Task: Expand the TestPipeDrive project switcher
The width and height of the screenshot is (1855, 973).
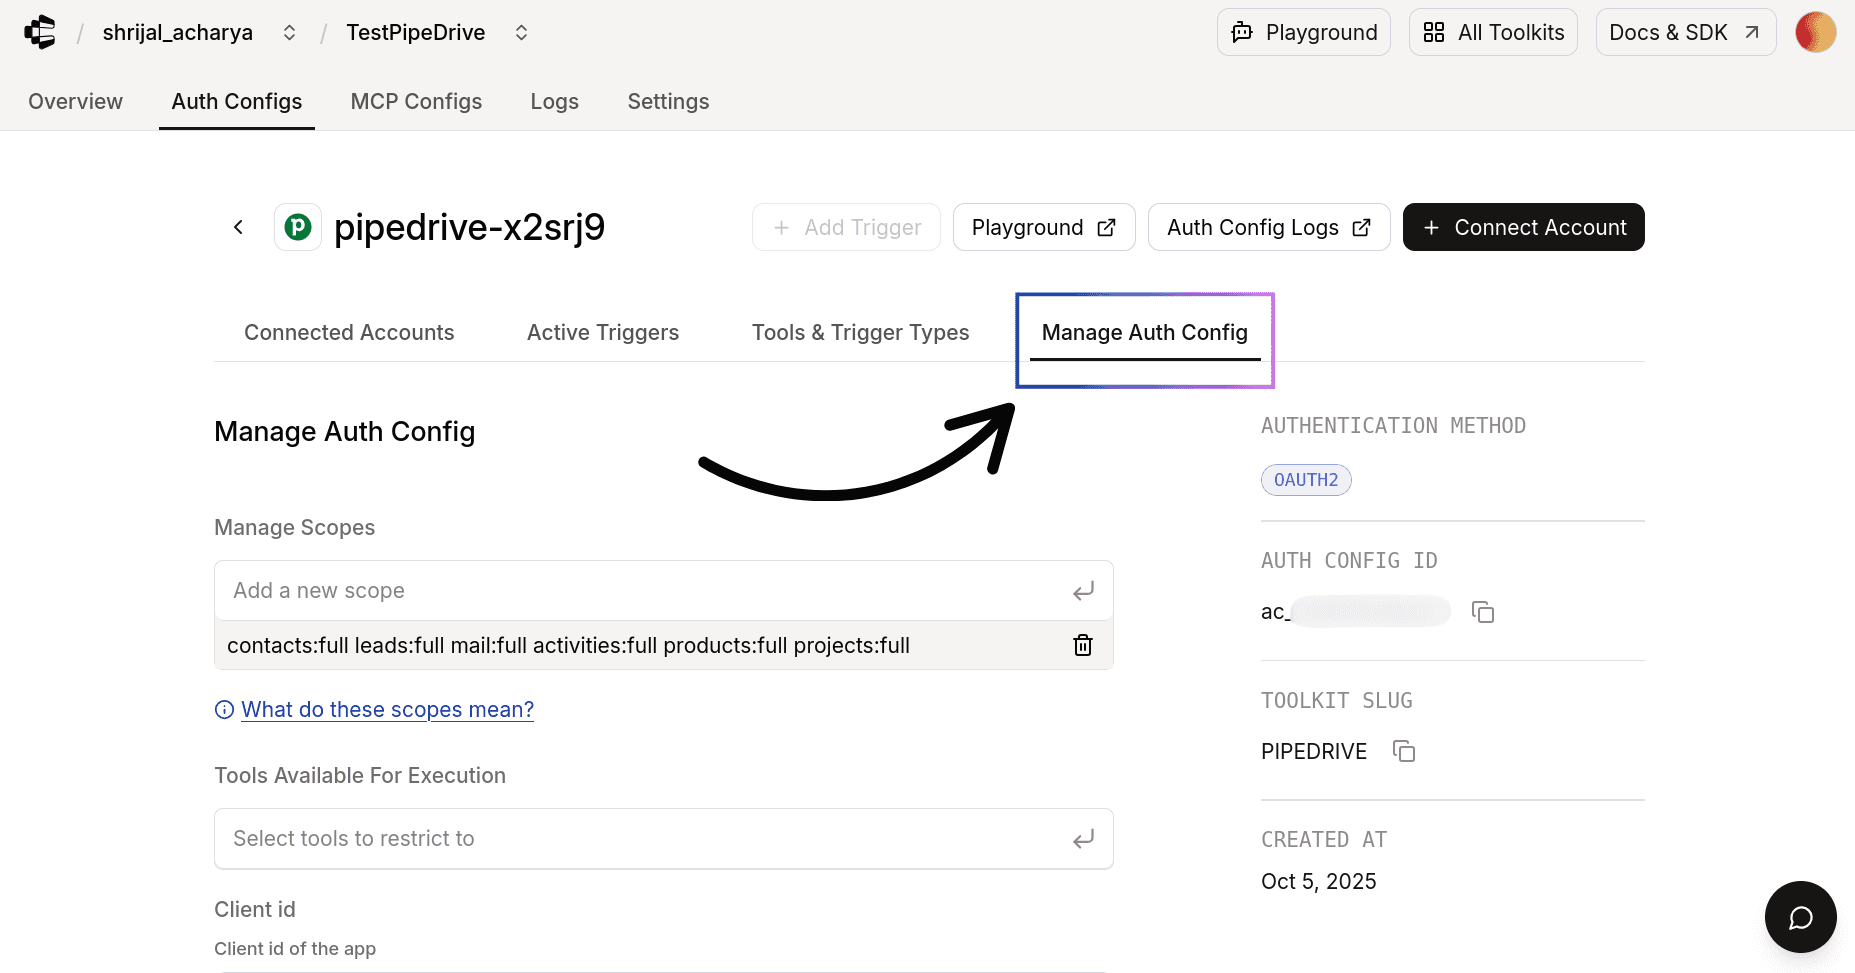Action: point(521,33)
